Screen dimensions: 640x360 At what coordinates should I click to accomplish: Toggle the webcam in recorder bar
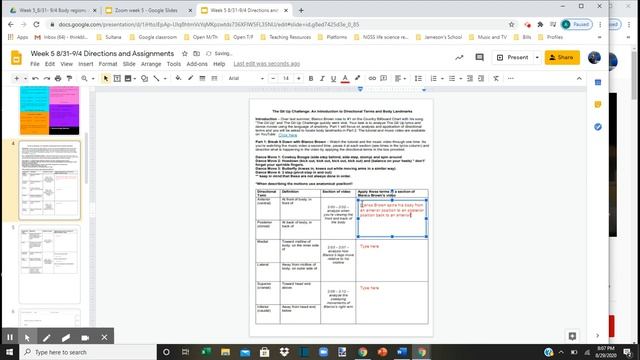click(85, 338)
